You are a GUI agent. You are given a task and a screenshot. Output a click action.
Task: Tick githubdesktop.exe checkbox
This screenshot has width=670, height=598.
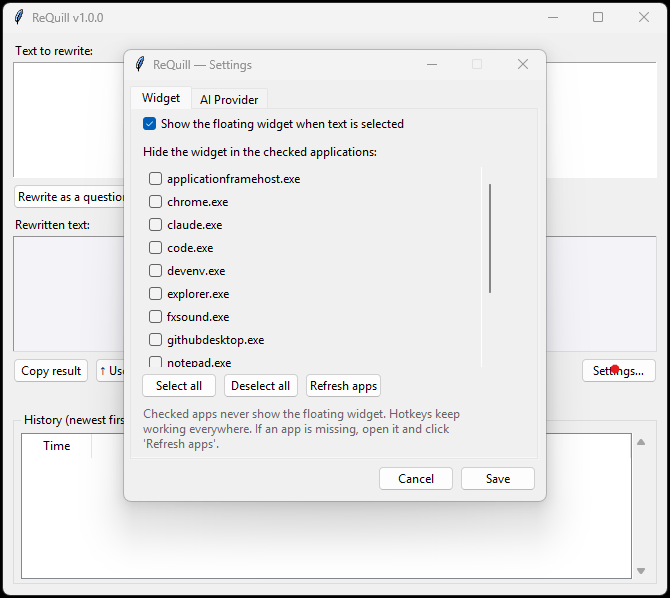pos(155,340)
